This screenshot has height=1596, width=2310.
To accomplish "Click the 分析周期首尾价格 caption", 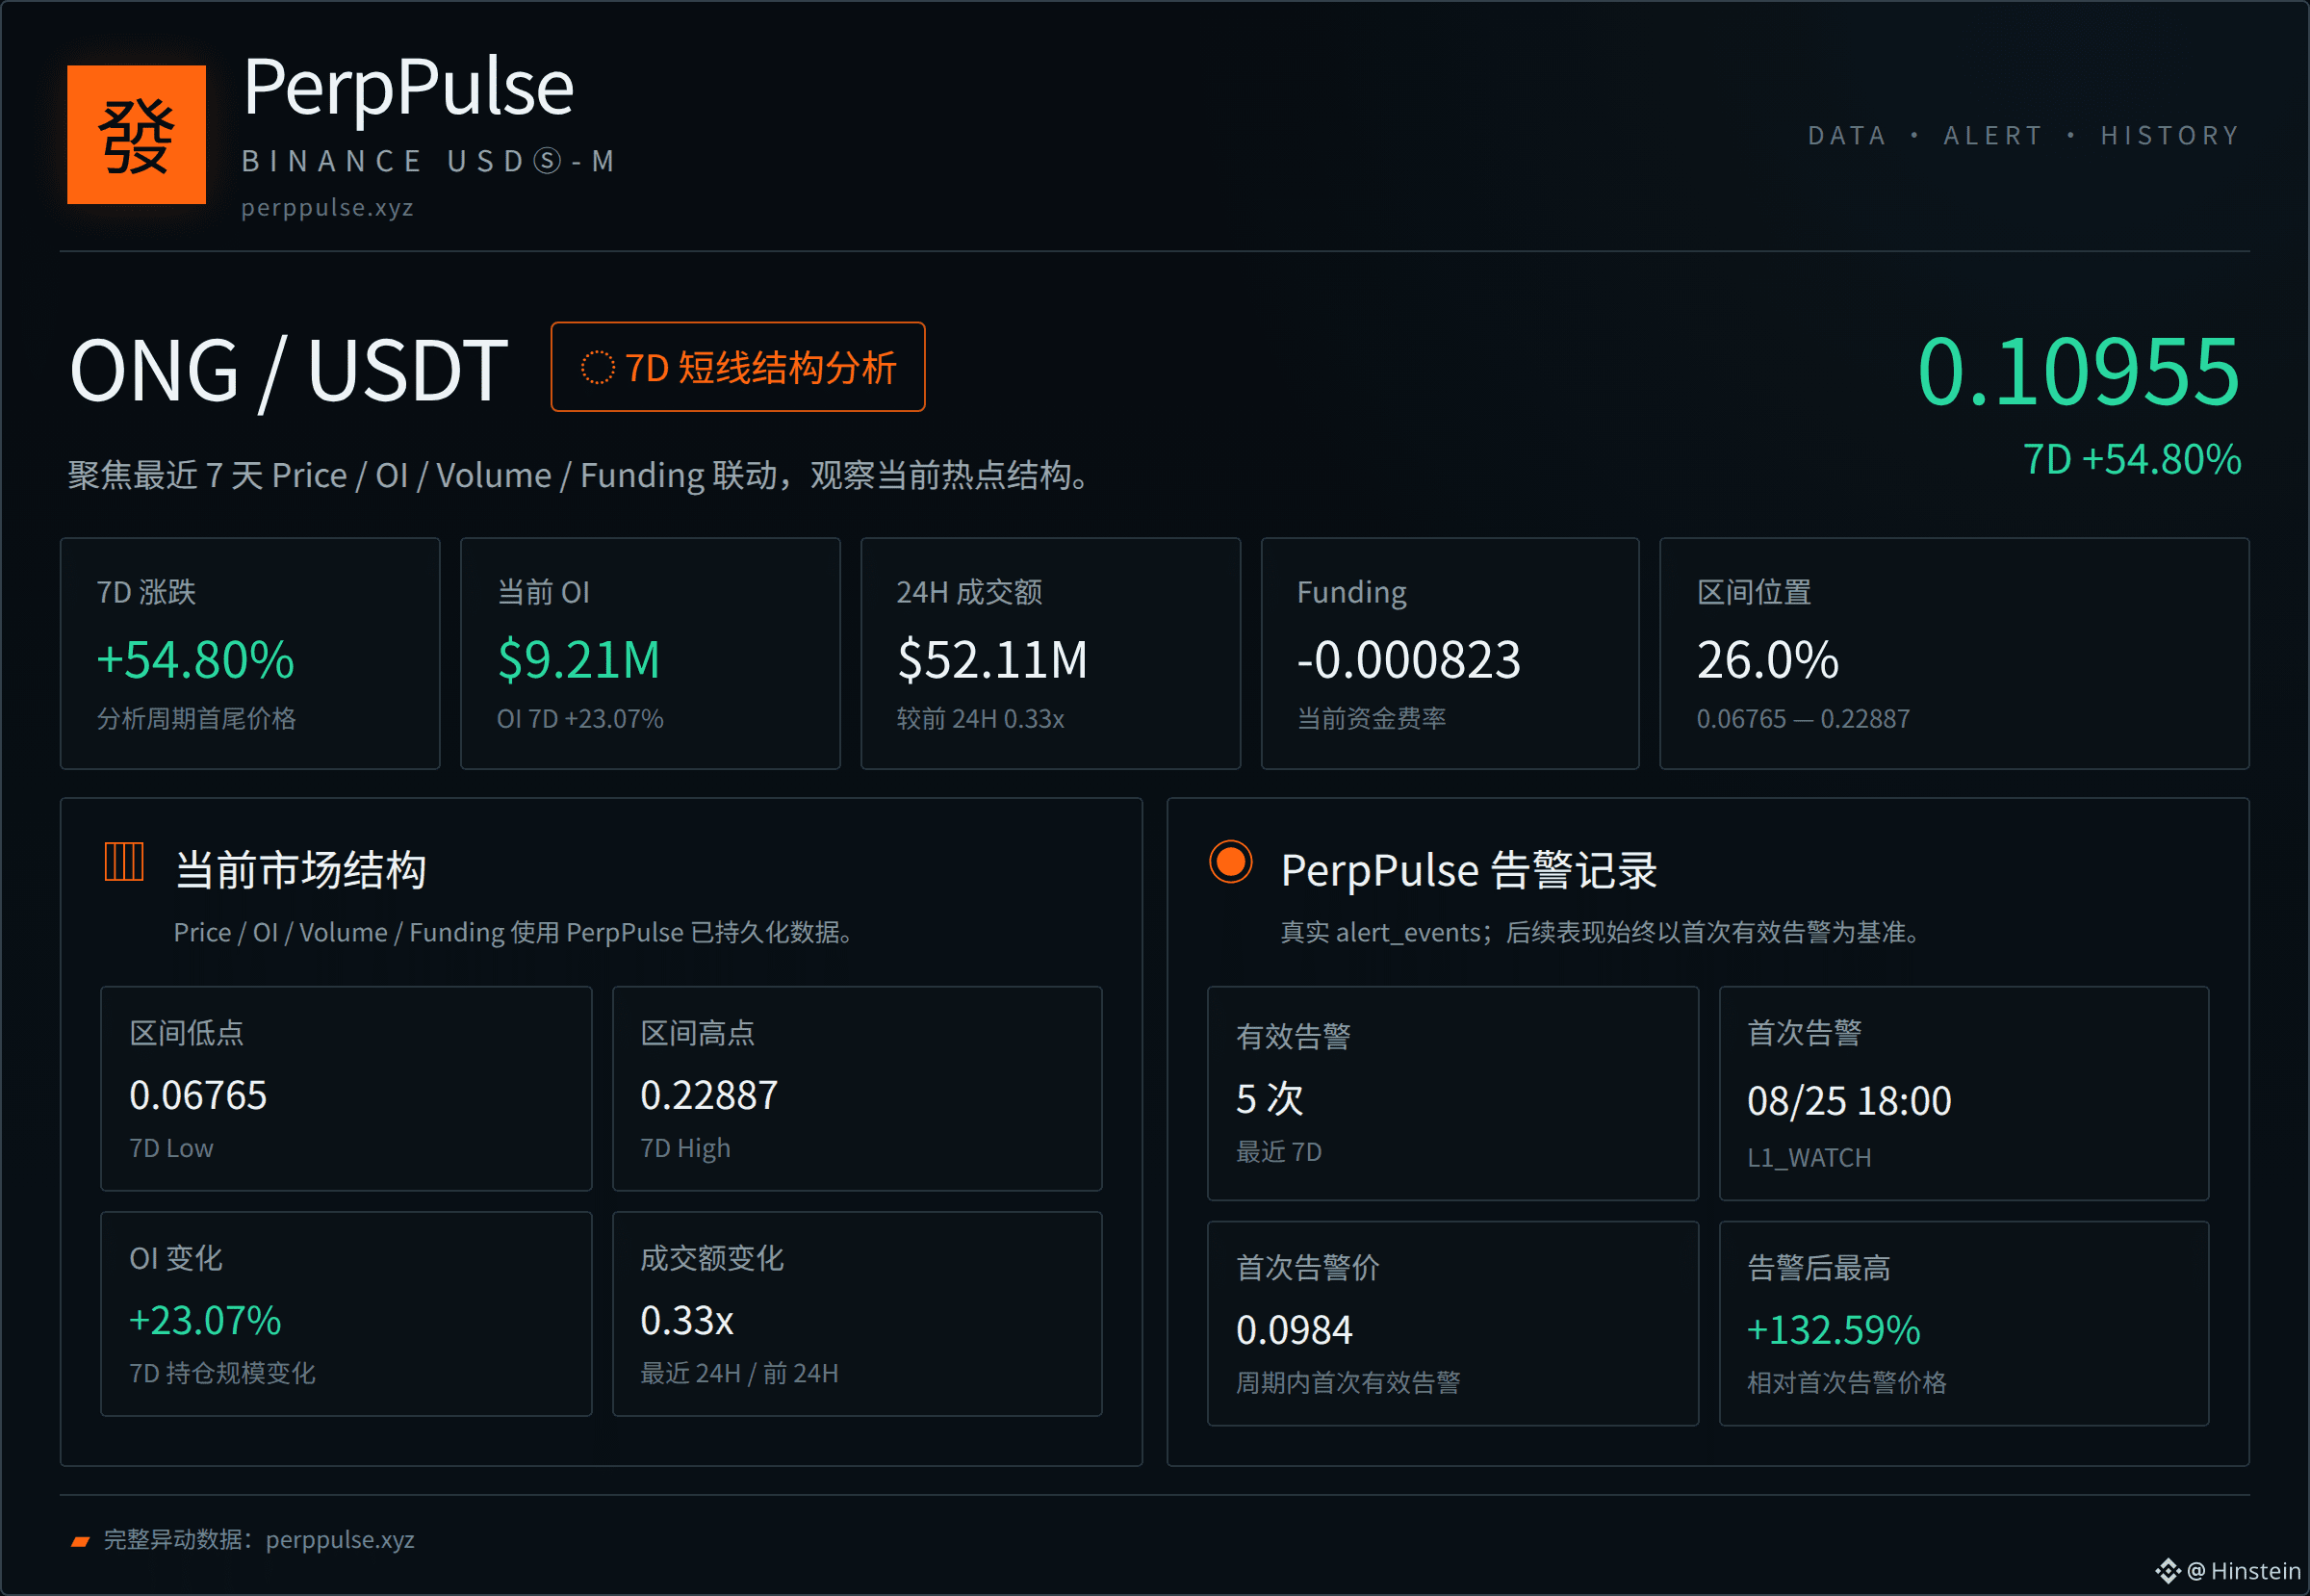I will coord(196,718).
